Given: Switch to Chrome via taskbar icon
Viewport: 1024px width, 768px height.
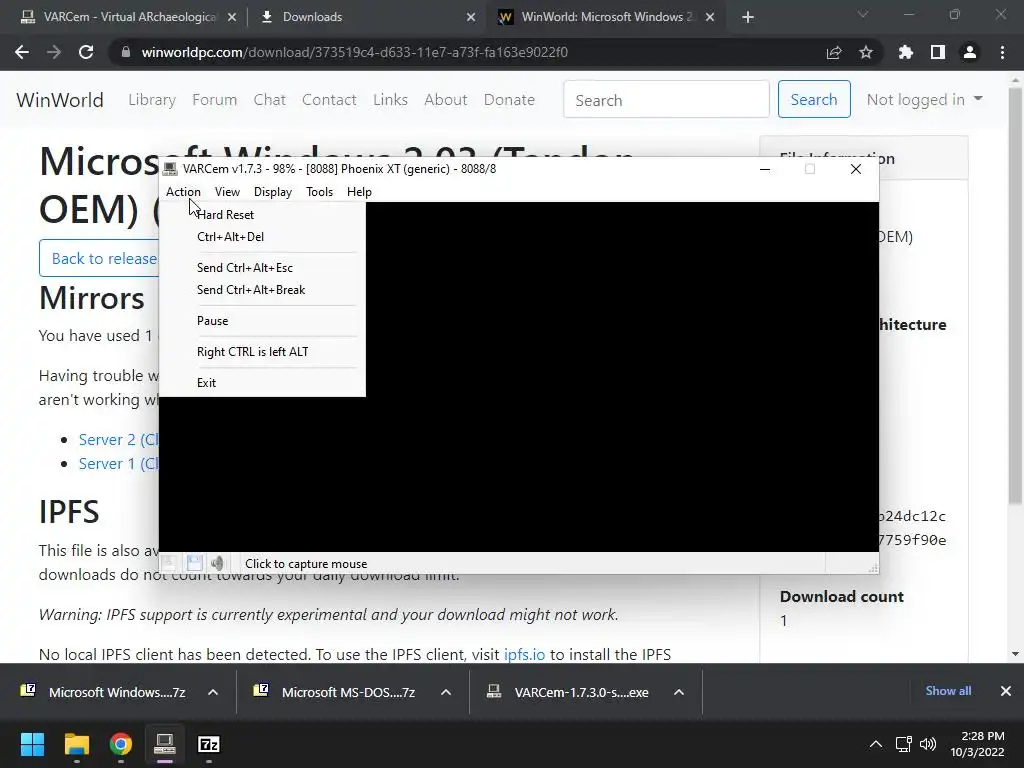Looking at the screenshot, I should pos(121,744).
